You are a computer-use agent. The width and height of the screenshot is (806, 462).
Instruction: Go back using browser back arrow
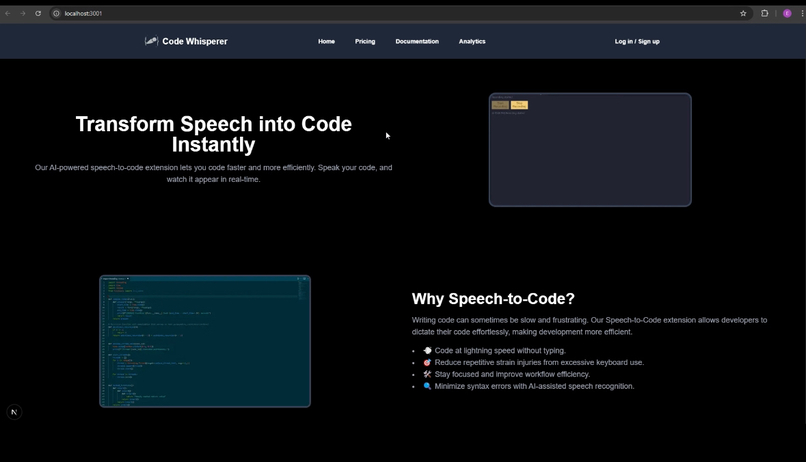(x=8, y=13)
